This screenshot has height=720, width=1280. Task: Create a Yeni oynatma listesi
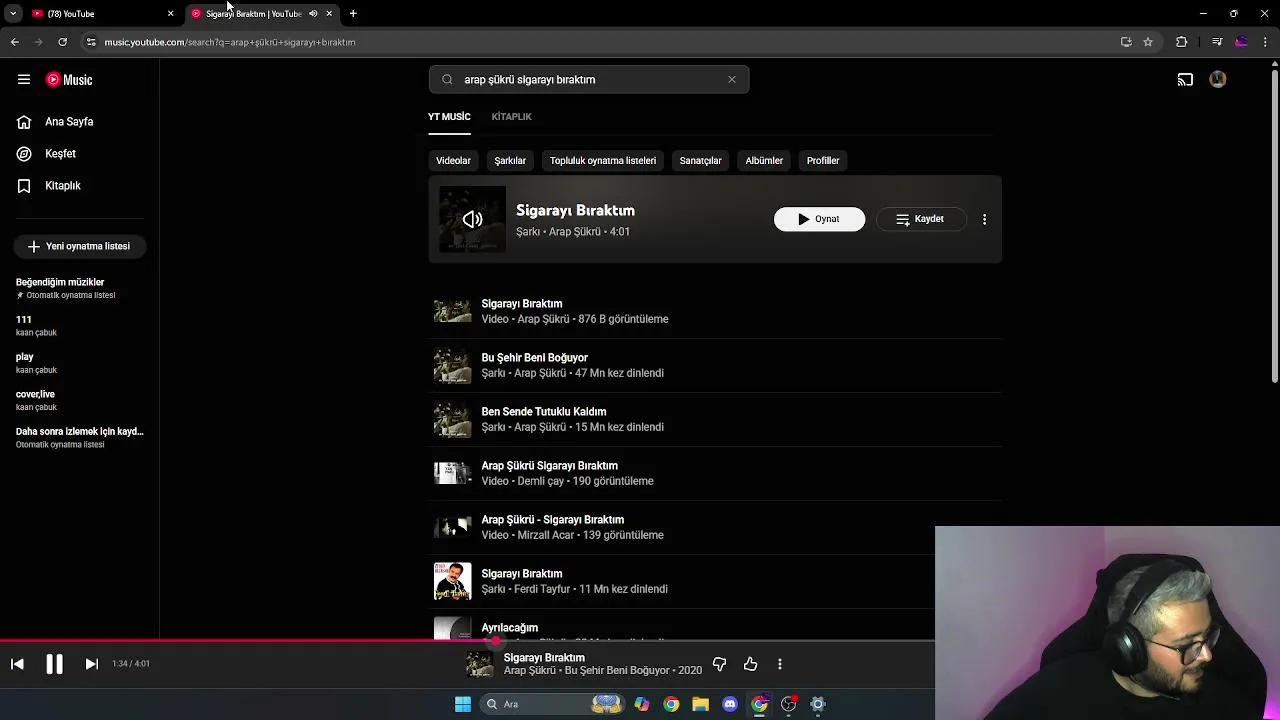(x=80, y=246)
